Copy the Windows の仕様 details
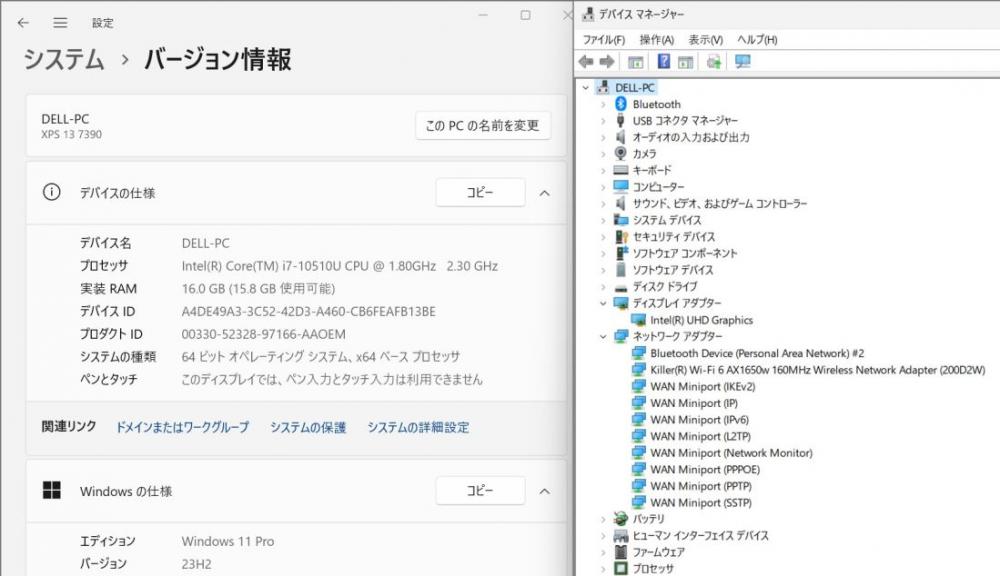The width and height of the screenshot is (1000, 576). 480,491
